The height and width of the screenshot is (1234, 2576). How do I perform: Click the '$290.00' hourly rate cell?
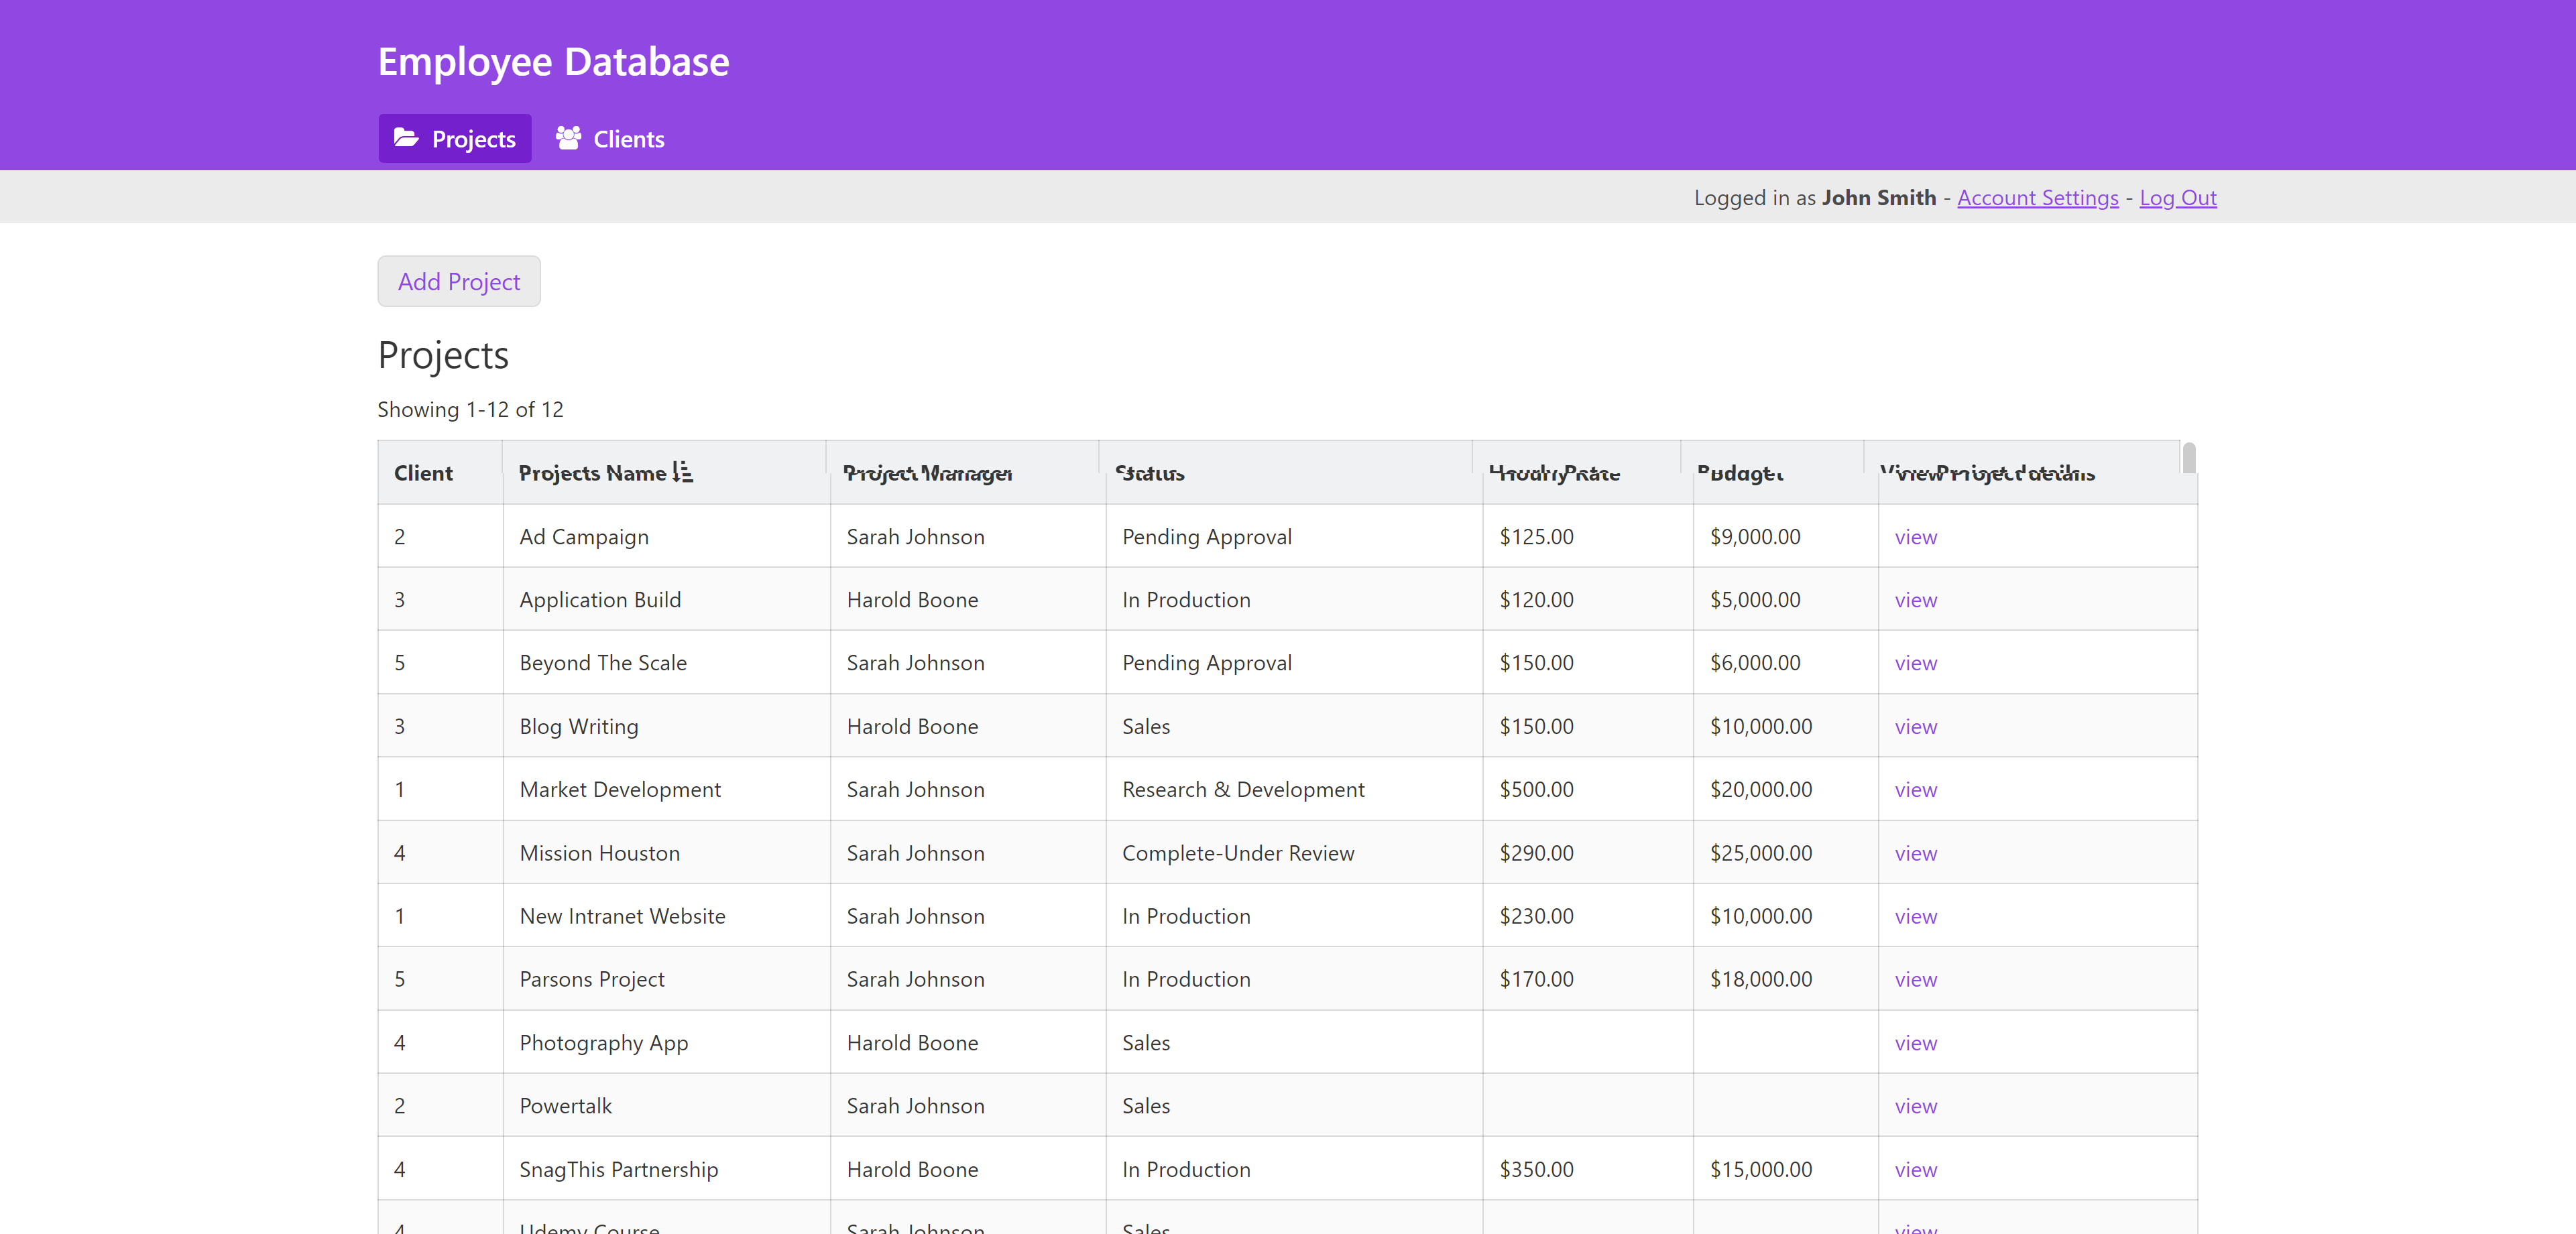[1588, 853]
